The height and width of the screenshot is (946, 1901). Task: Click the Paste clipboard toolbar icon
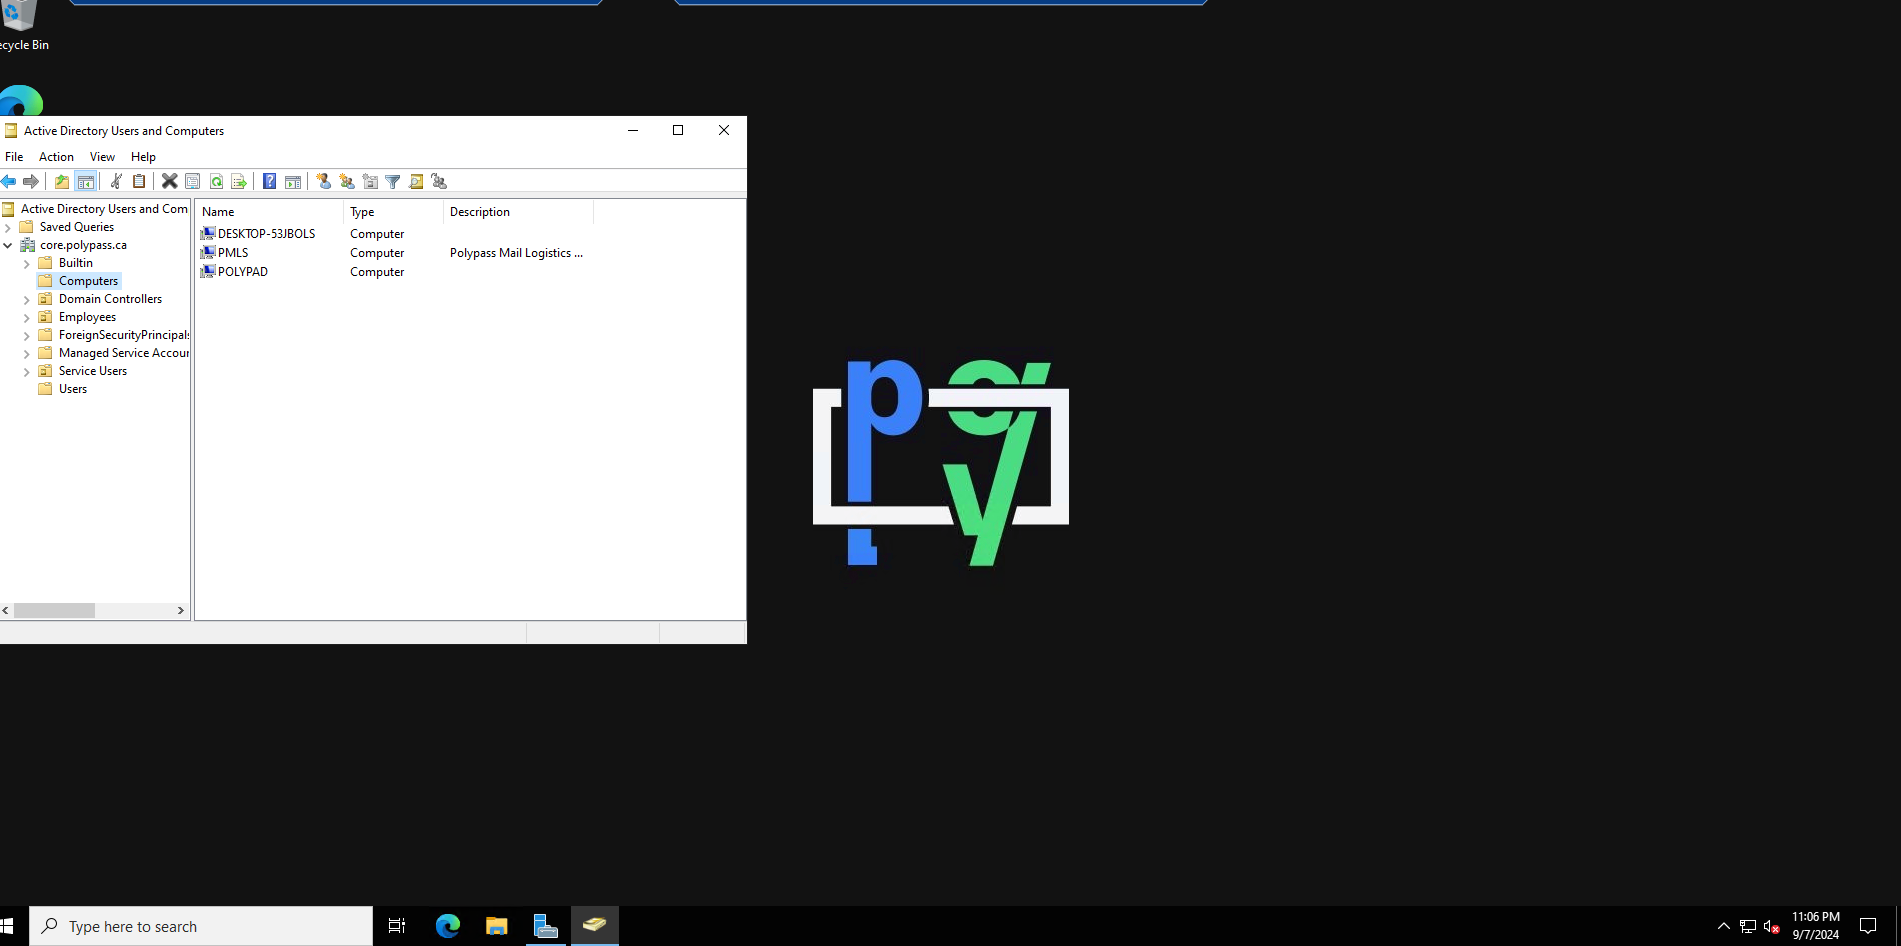(139, 181)
